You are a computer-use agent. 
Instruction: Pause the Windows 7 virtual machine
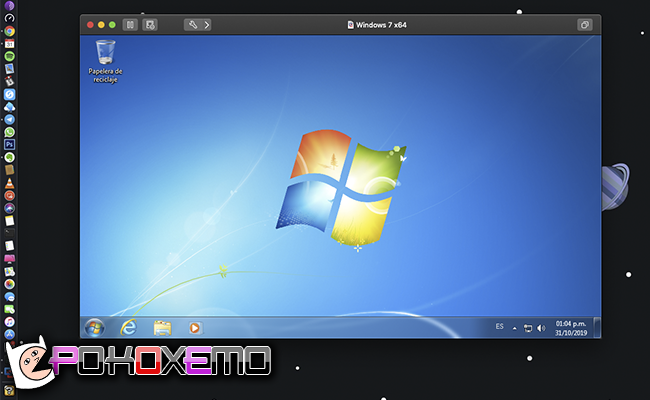130,25
